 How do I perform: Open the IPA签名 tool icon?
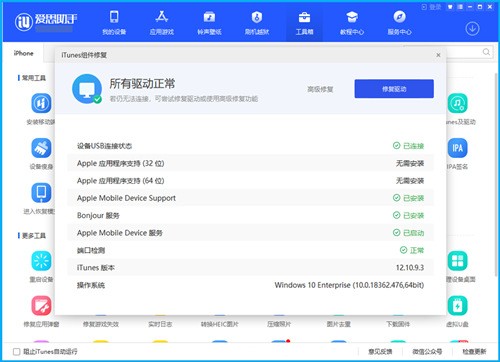458,148
